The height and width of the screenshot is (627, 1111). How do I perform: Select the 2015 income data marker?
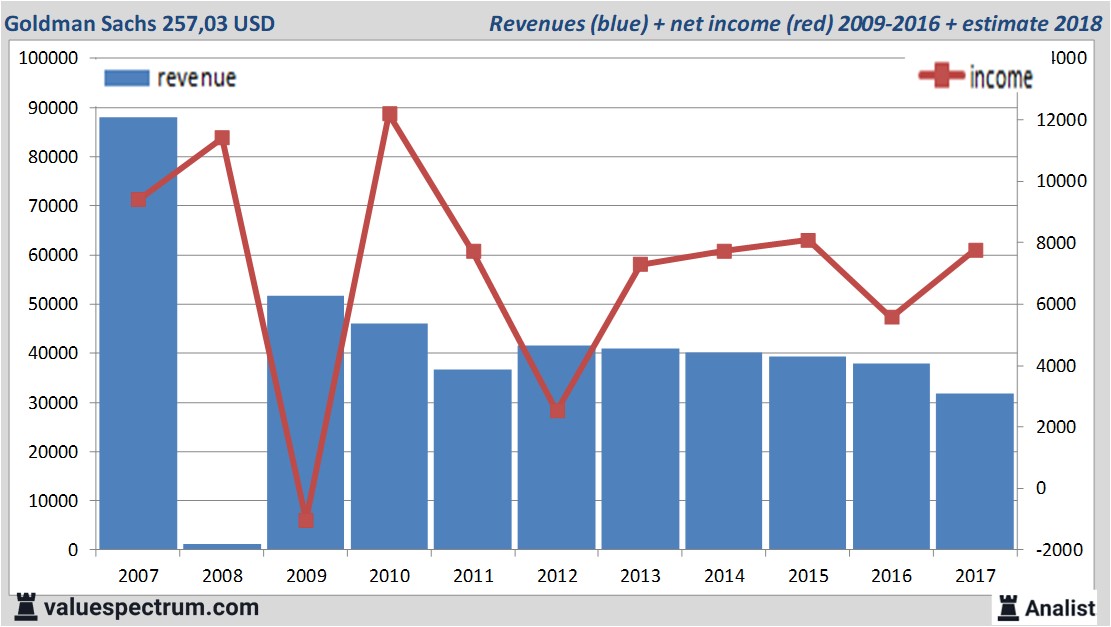[808, 240]
